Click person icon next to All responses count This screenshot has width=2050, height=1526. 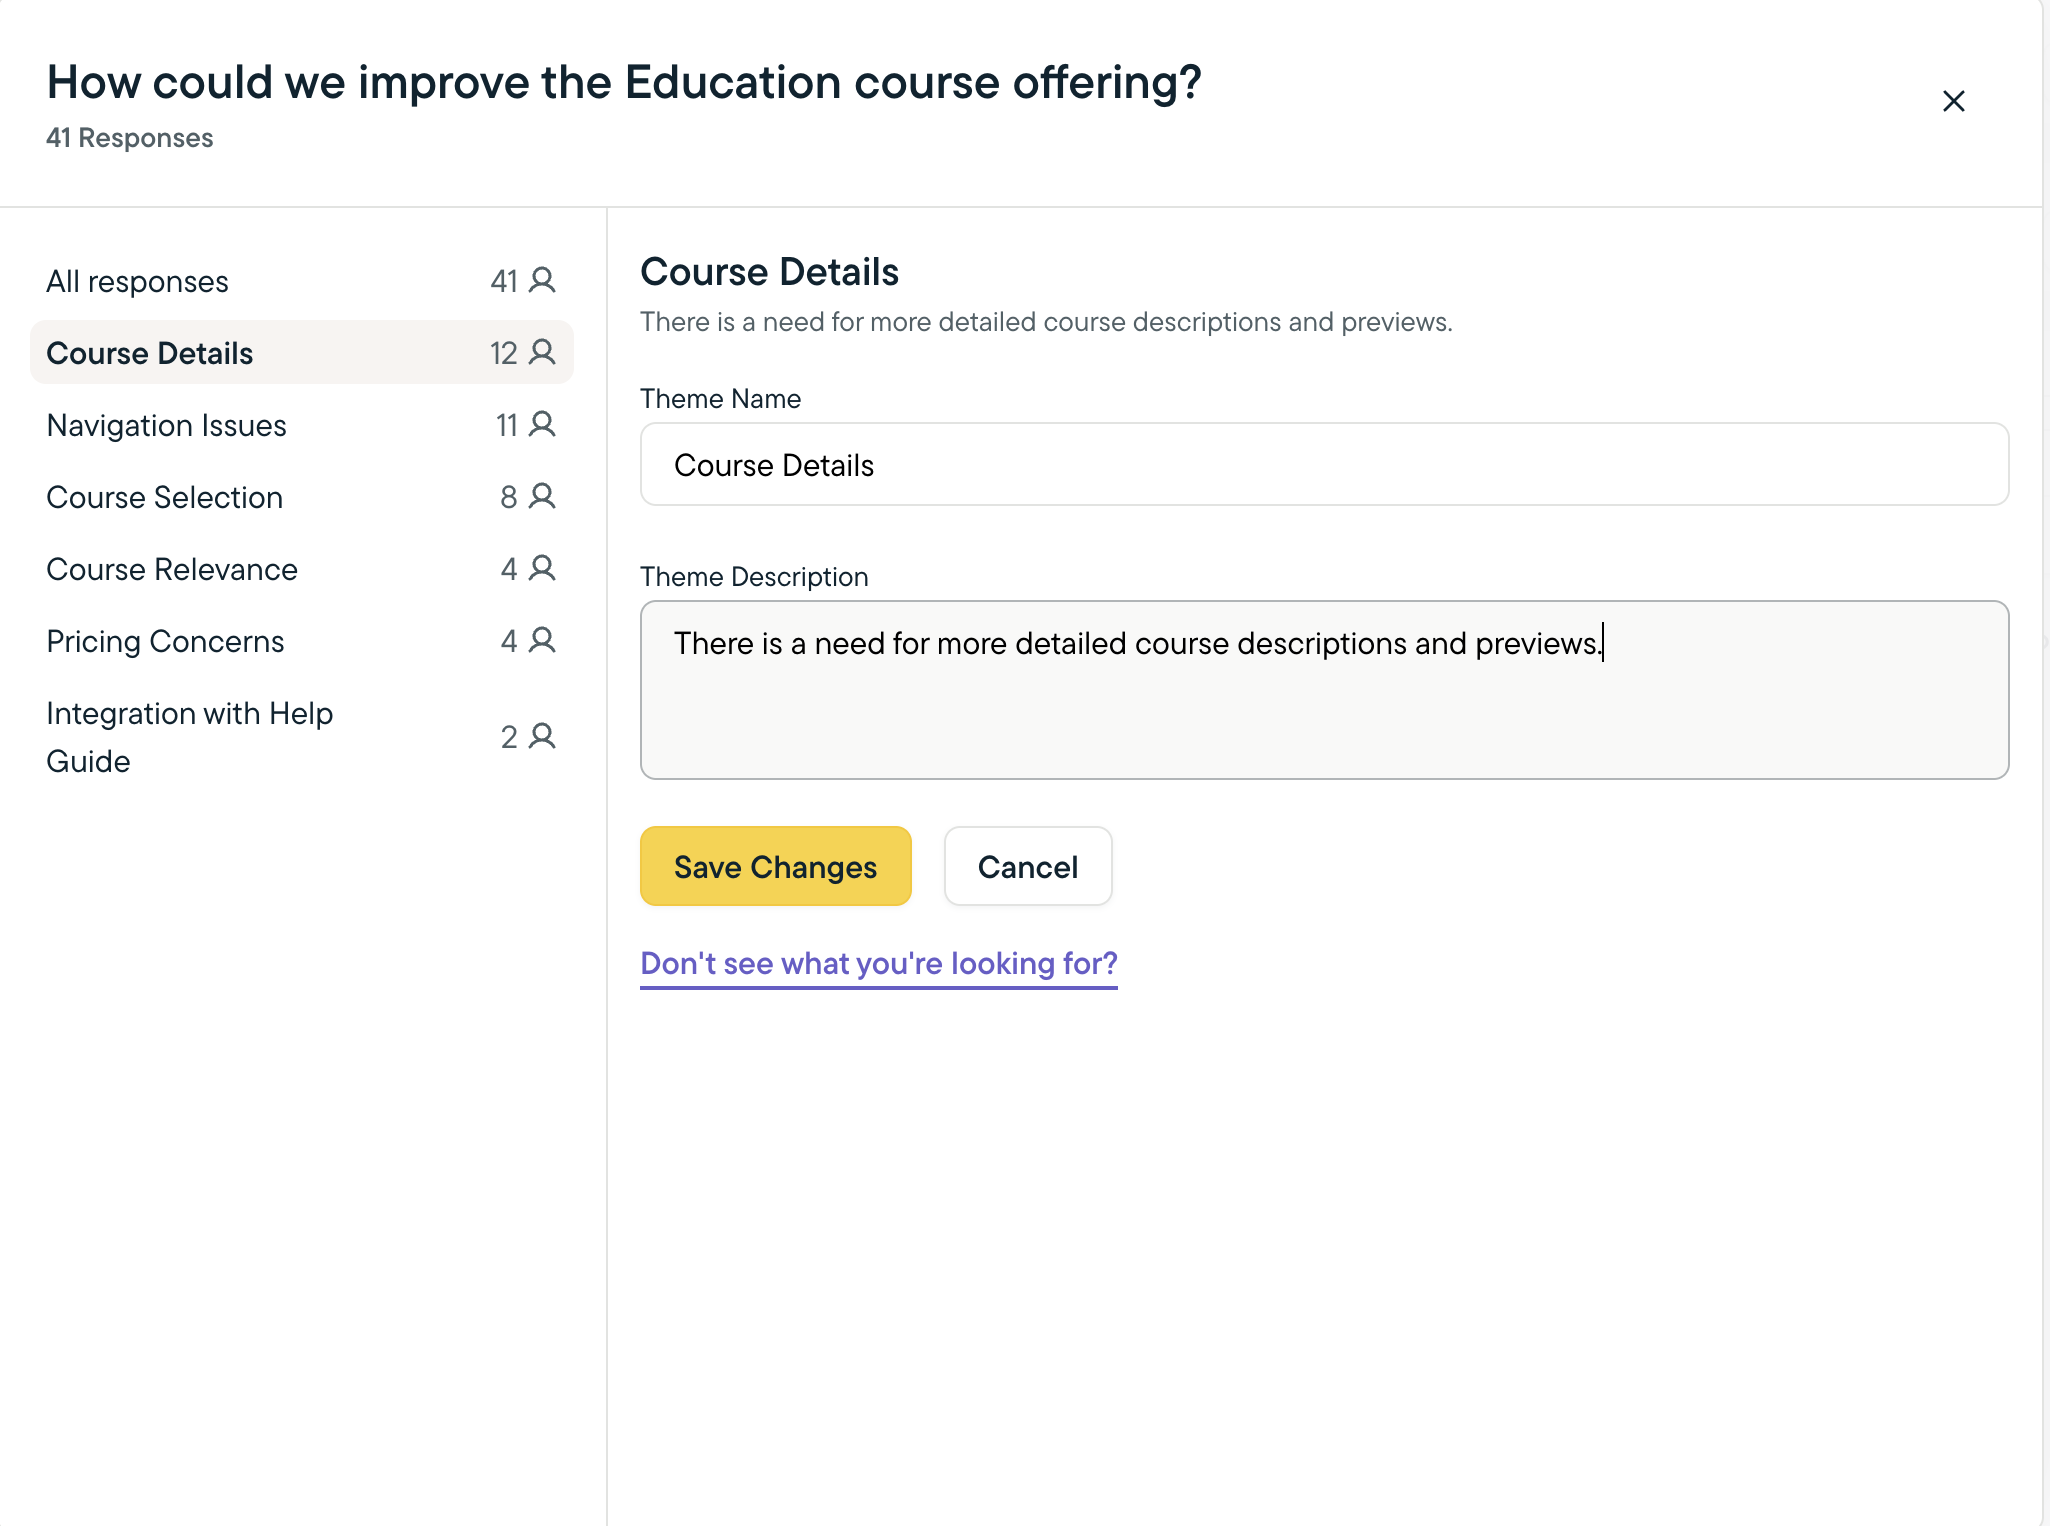click(x=542, y=280)
